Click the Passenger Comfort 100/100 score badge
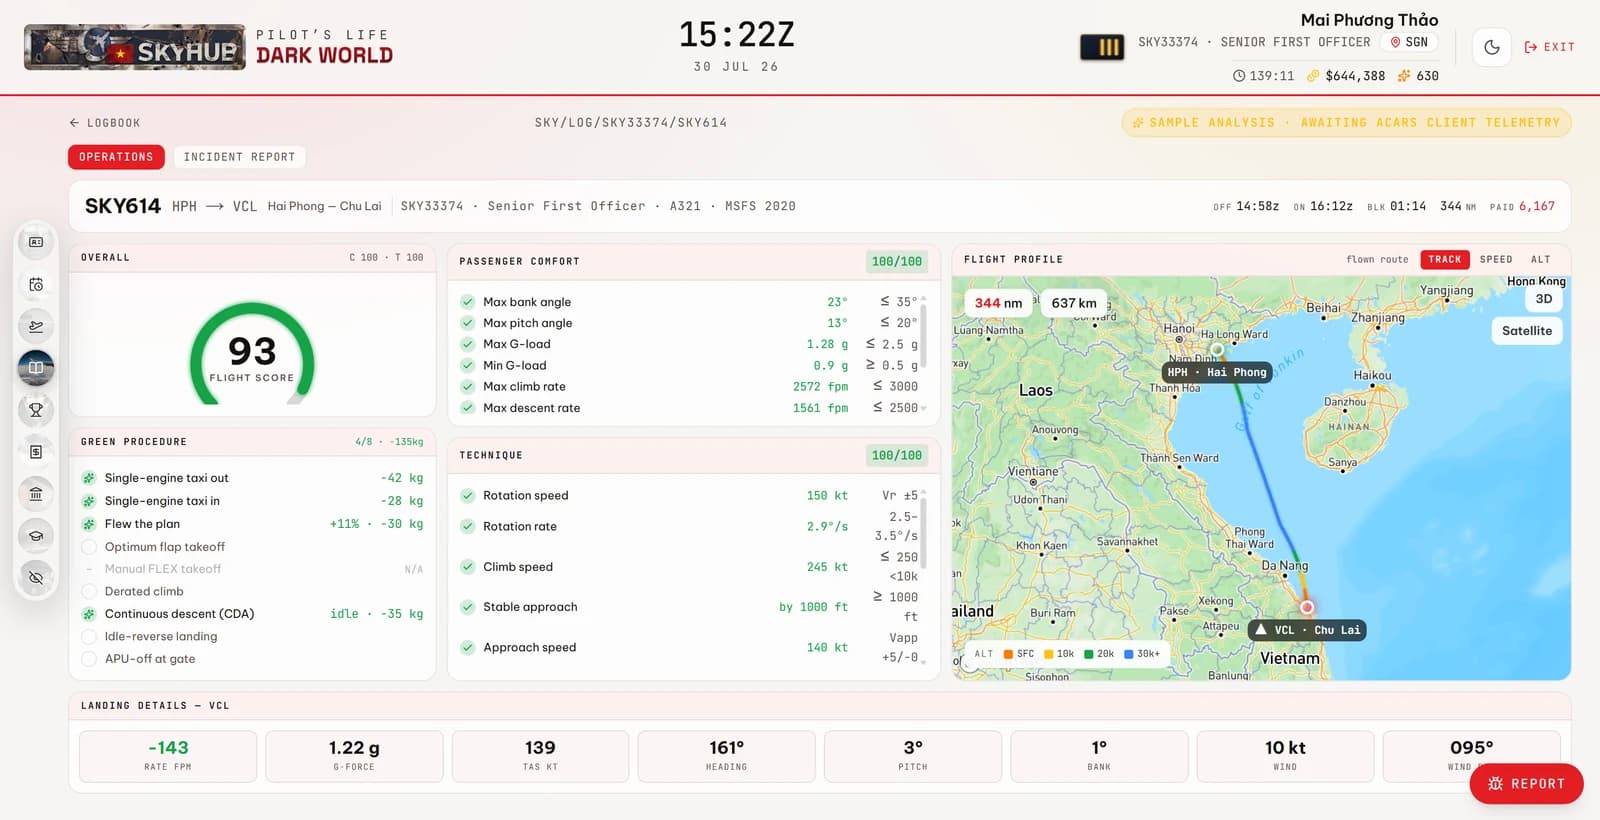 897,262
